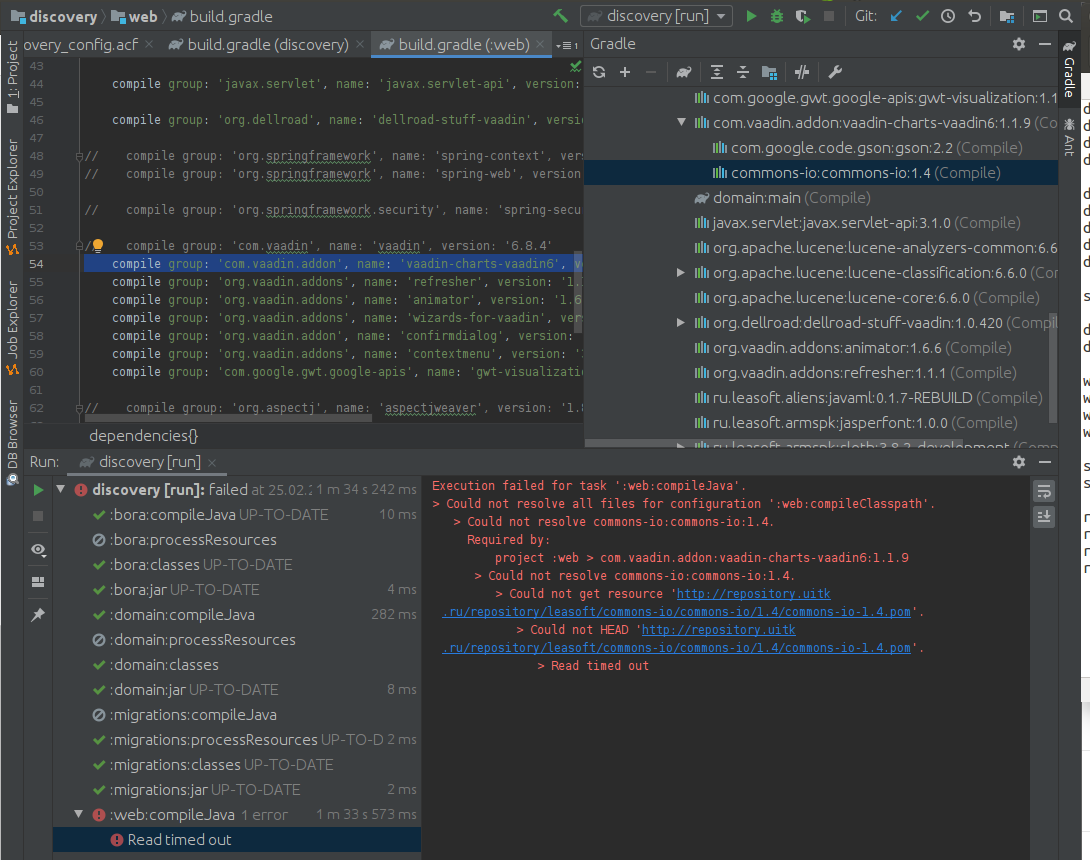The height and width of the screenshot is (860, 1090).
Task: Open the Project Structure icon
Action: [x=1007, y=16]
